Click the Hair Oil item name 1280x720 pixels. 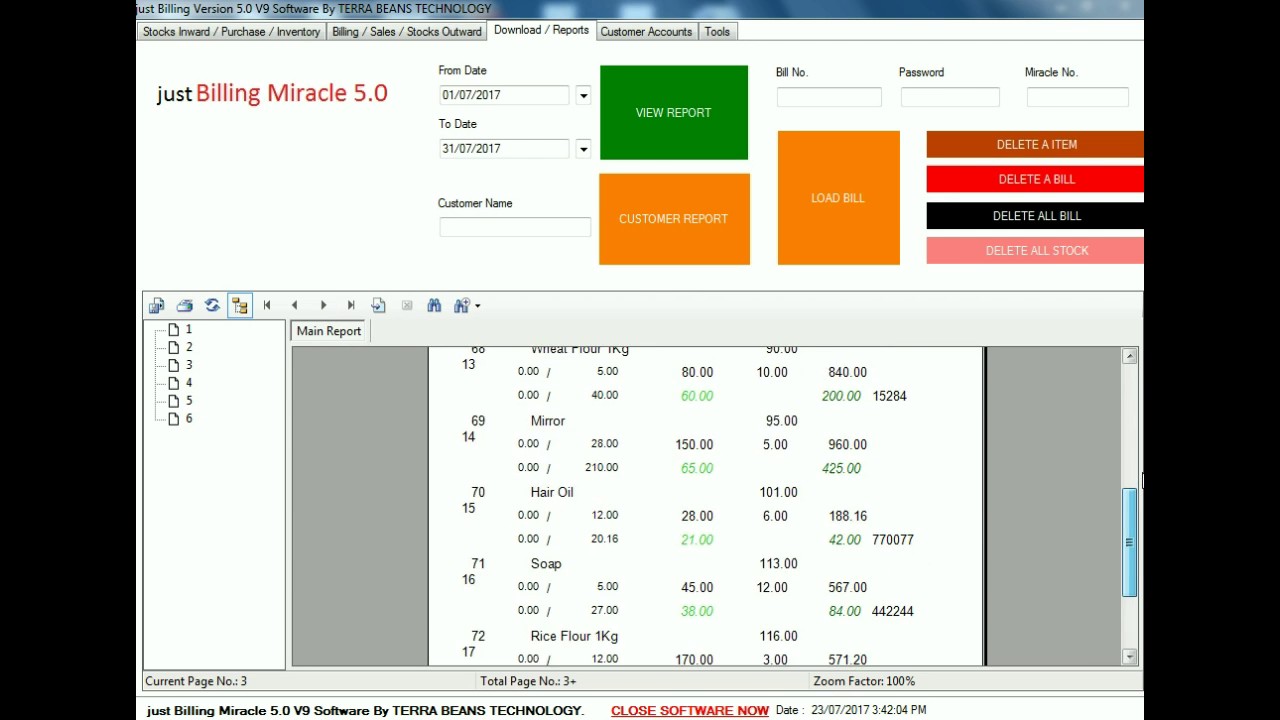click(x=552, y=493)
